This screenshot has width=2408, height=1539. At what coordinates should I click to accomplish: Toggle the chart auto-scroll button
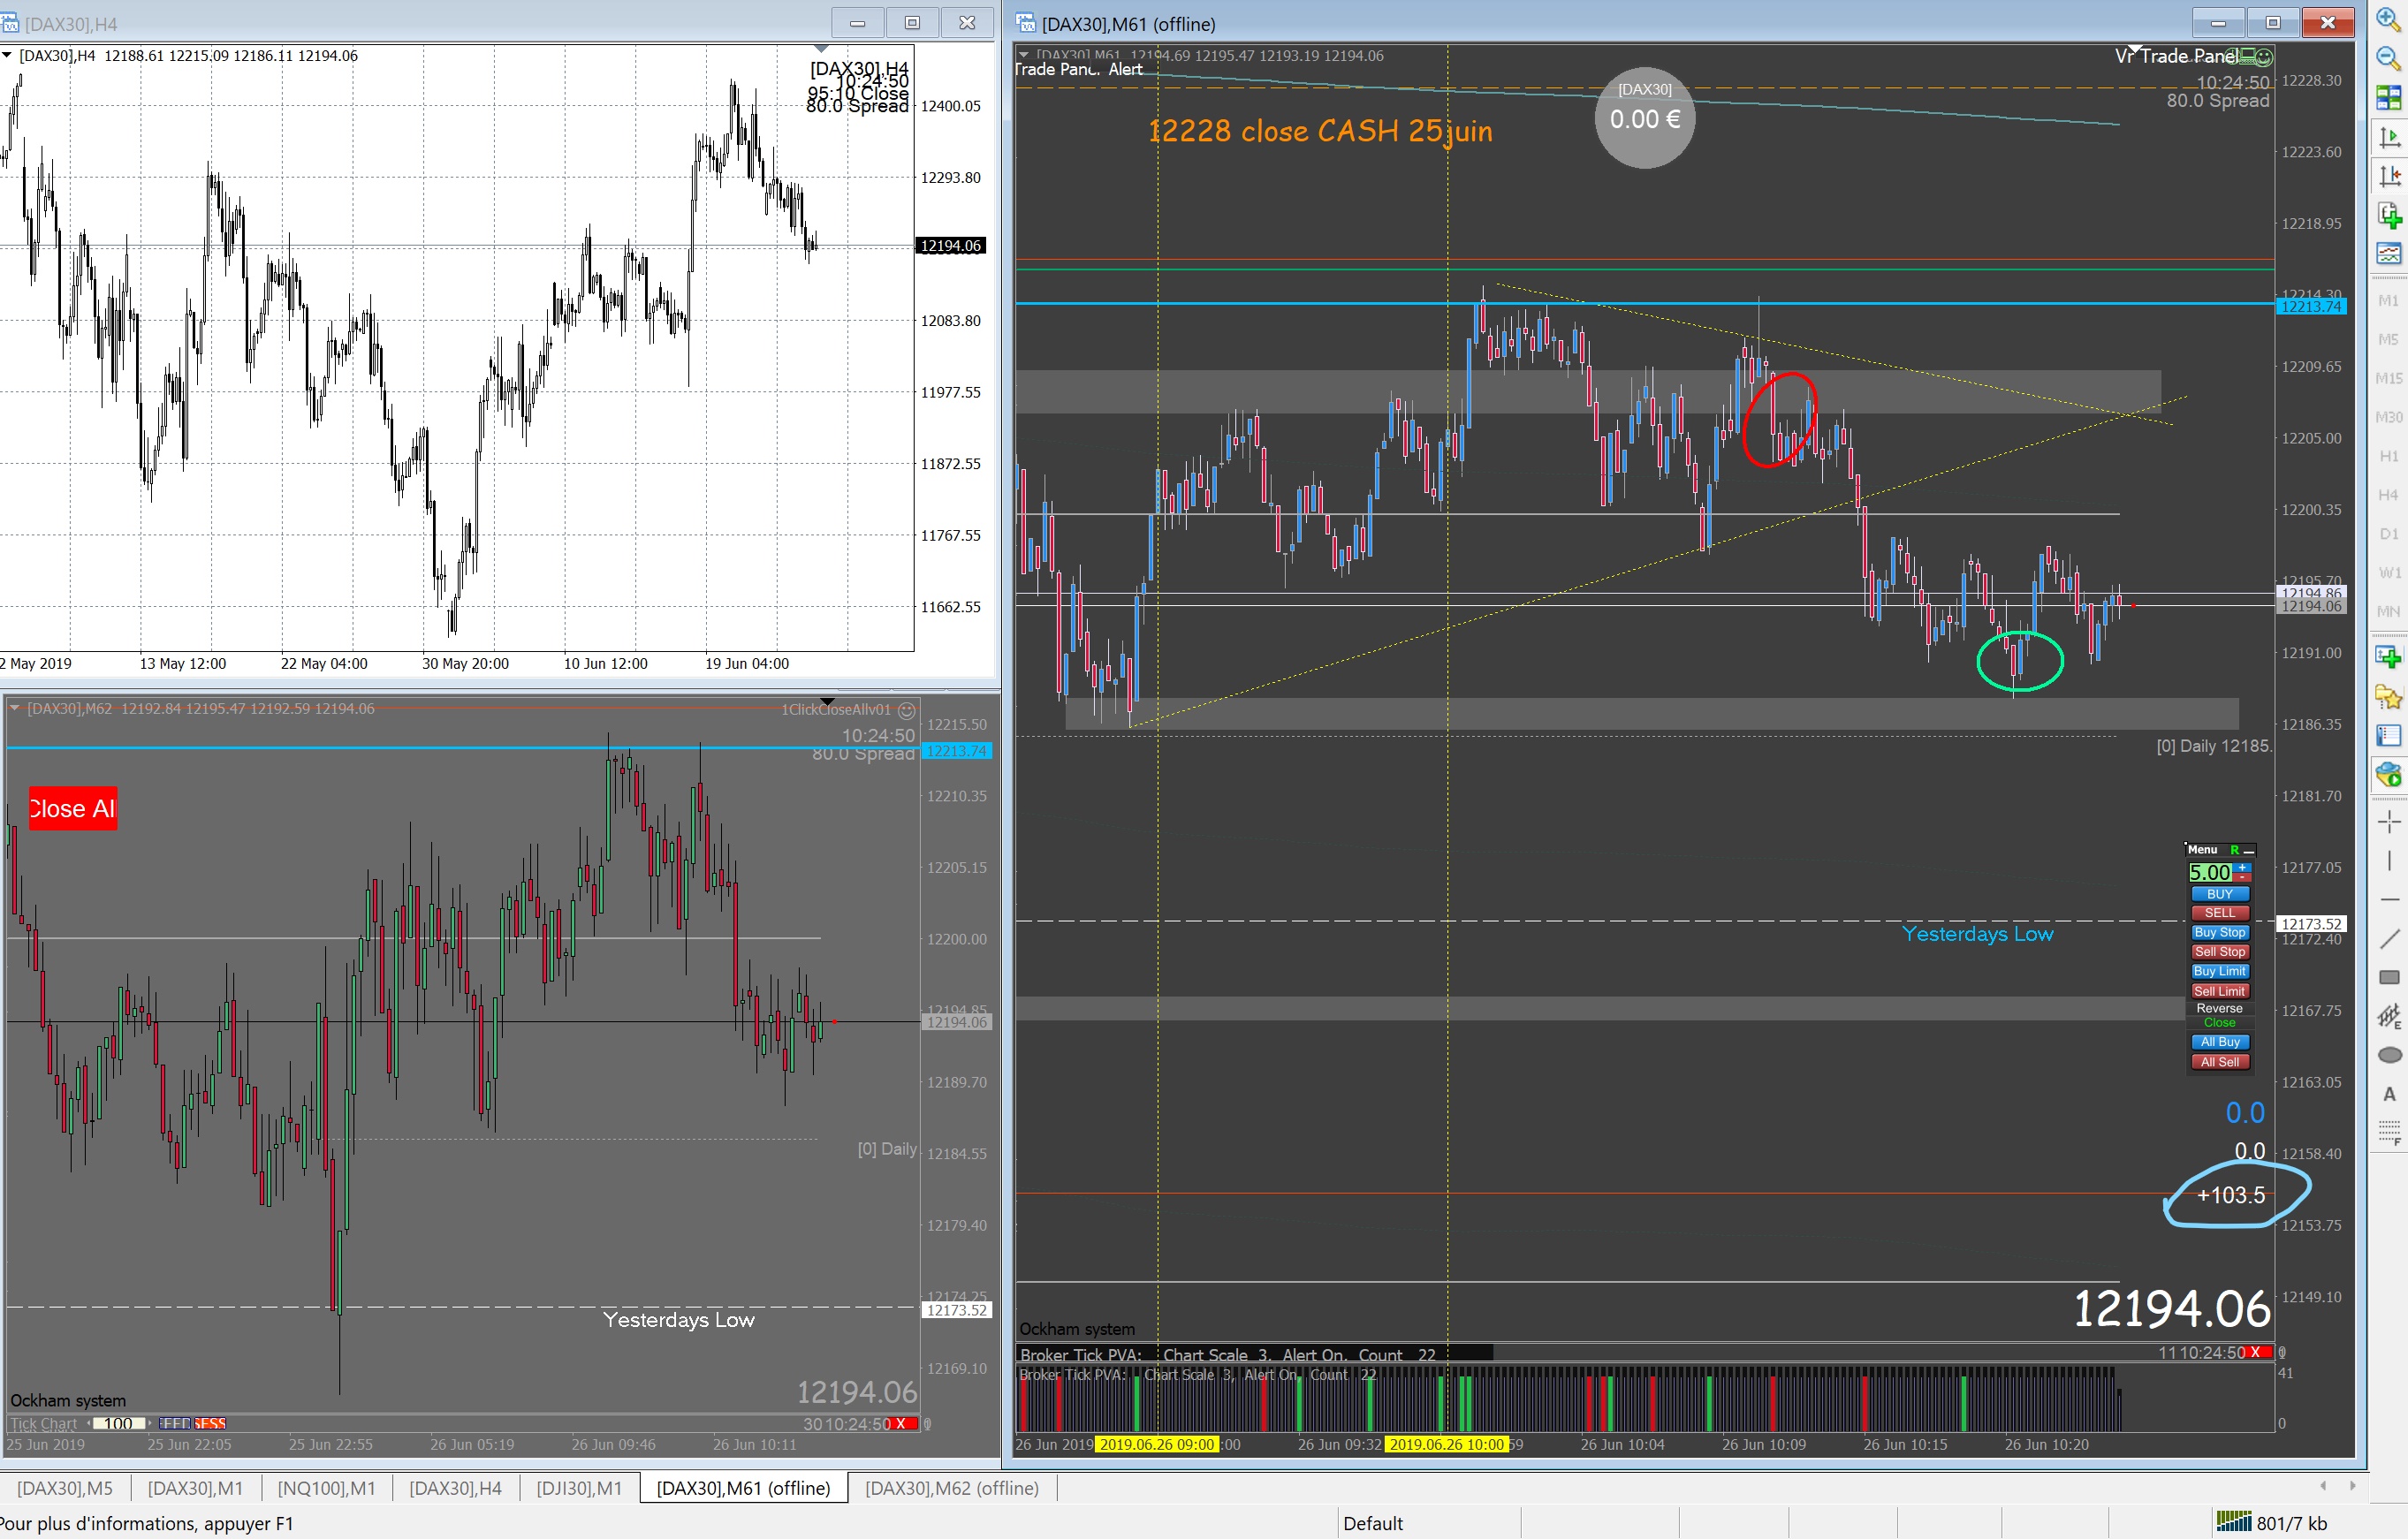pos(2389,136)
